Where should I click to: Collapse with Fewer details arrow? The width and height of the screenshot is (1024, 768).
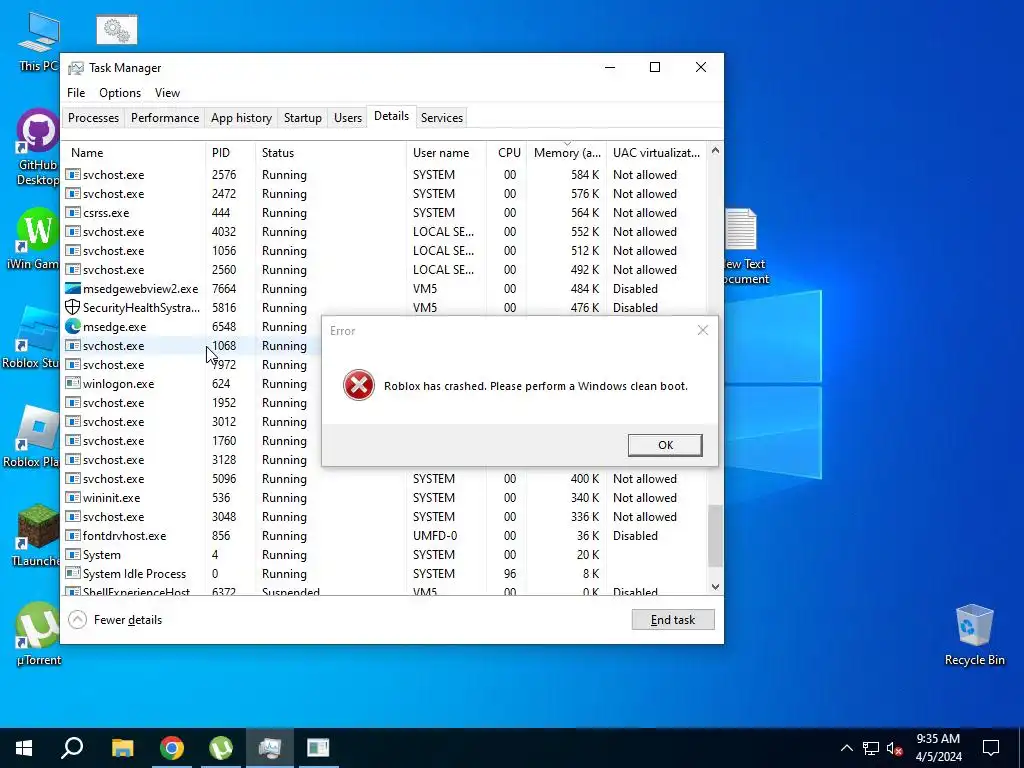click(x=77, y=619)
